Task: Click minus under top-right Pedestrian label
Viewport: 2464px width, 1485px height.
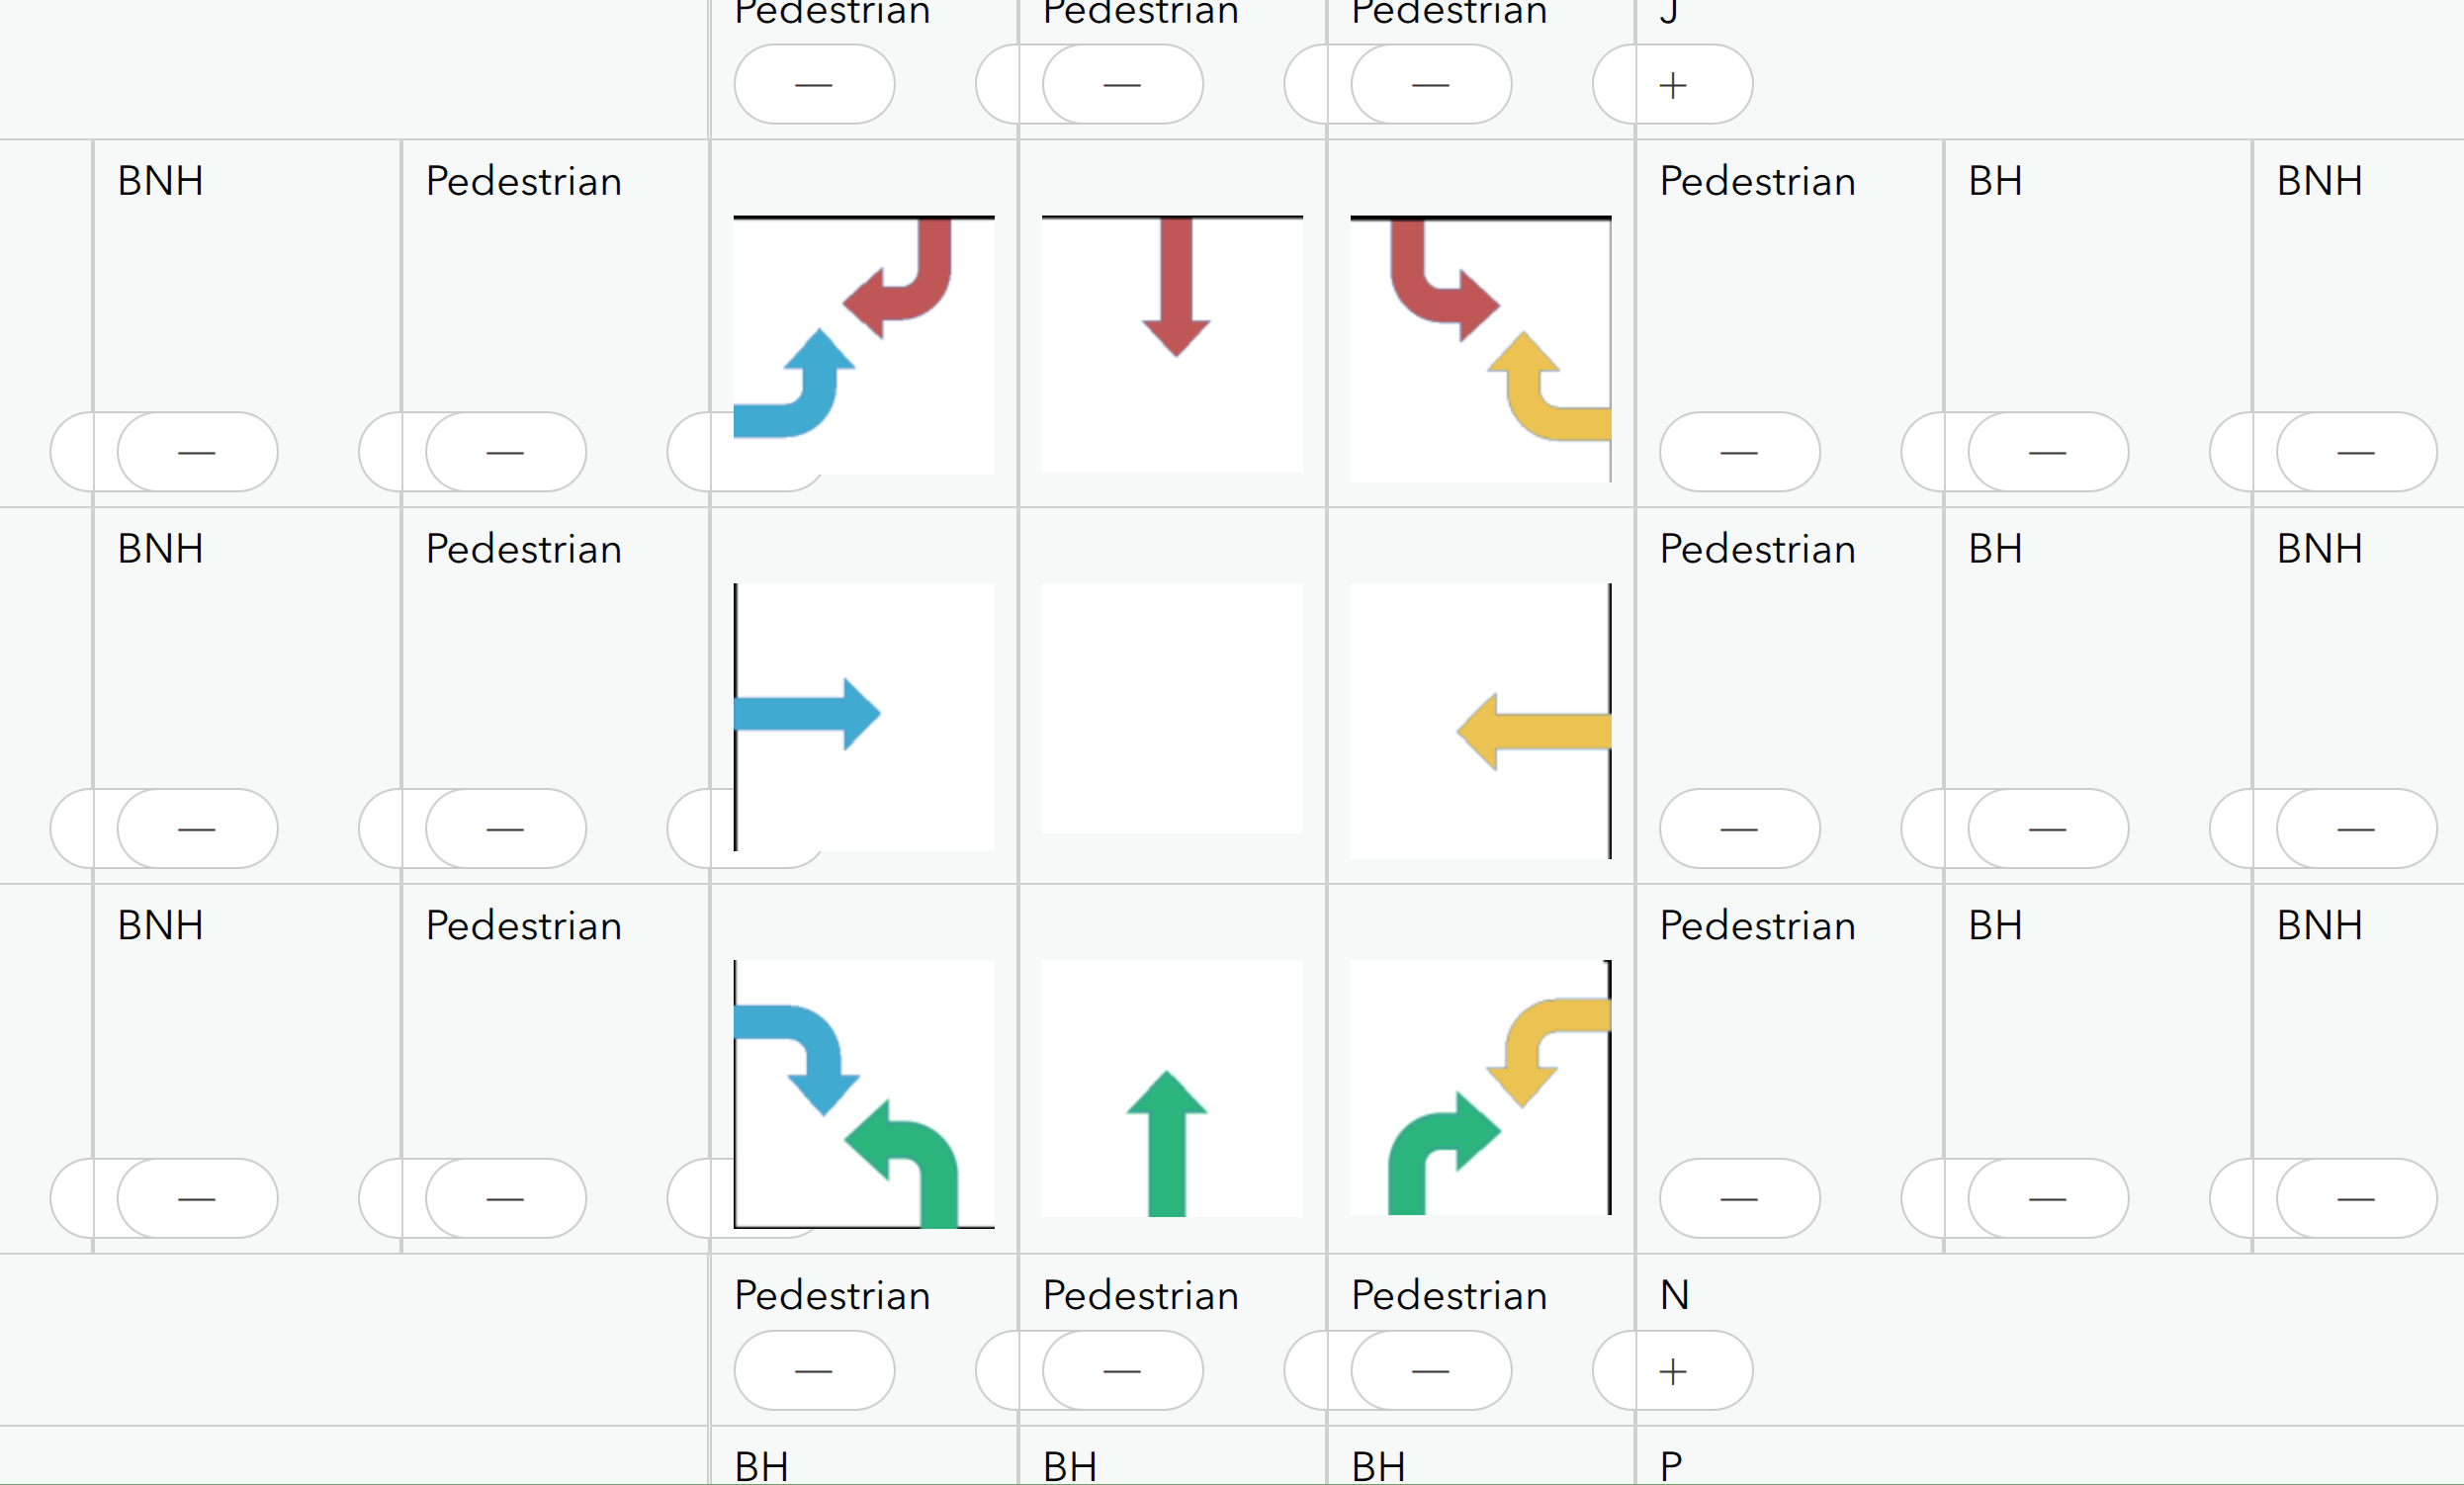Action: click(1740, 452)
